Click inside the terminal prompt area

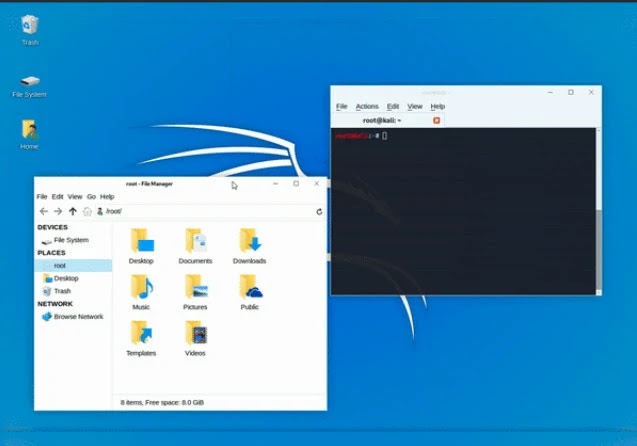(463, 211)
